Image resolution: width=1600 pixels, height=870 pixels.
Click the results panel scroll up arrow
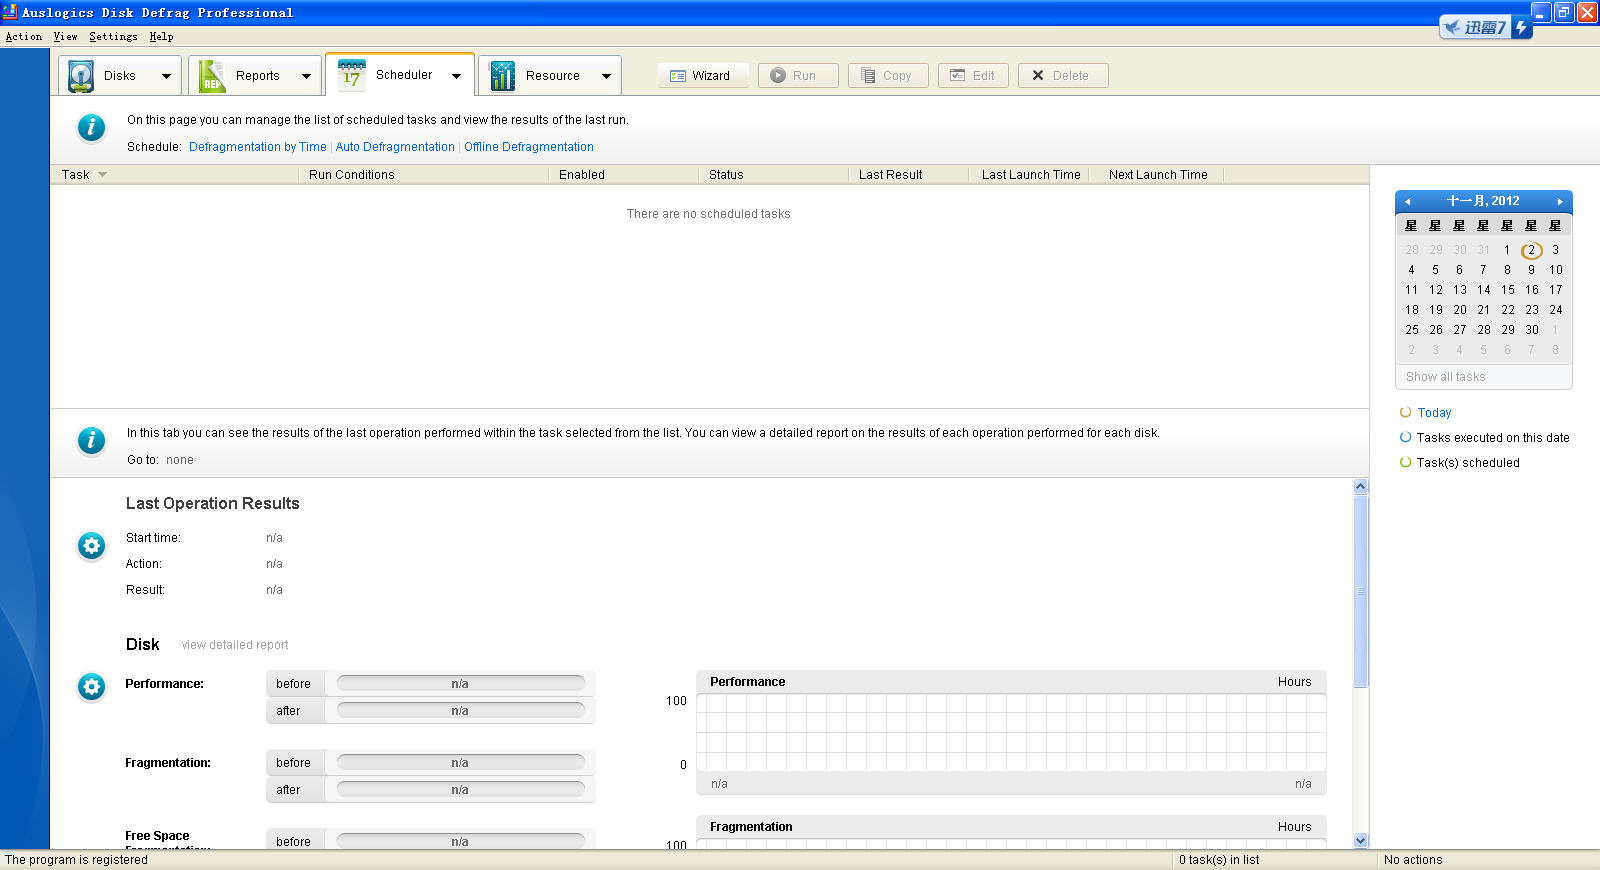tap(1360, 487)
